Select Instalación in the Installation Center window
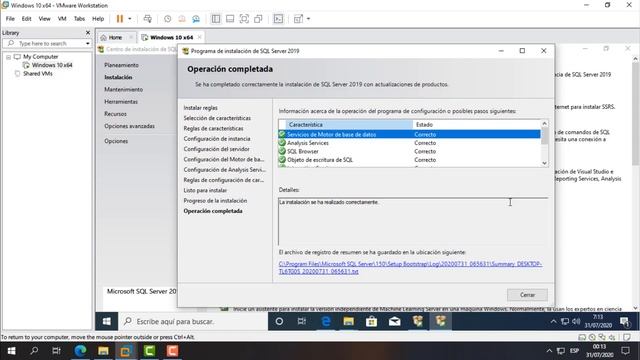 pos(118,77)
